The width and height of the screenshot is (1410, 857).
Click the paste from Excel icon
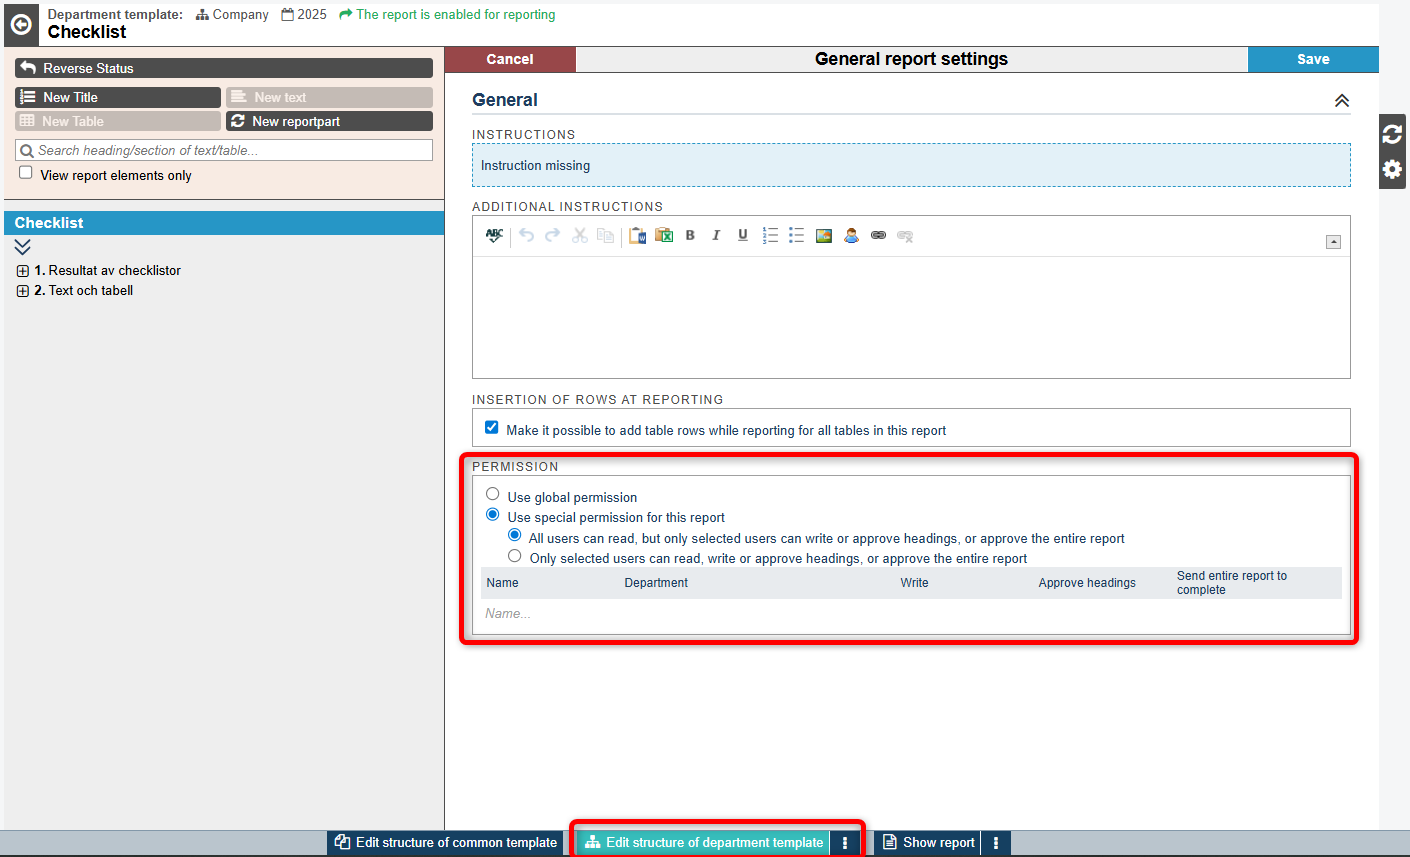[664, 236]
